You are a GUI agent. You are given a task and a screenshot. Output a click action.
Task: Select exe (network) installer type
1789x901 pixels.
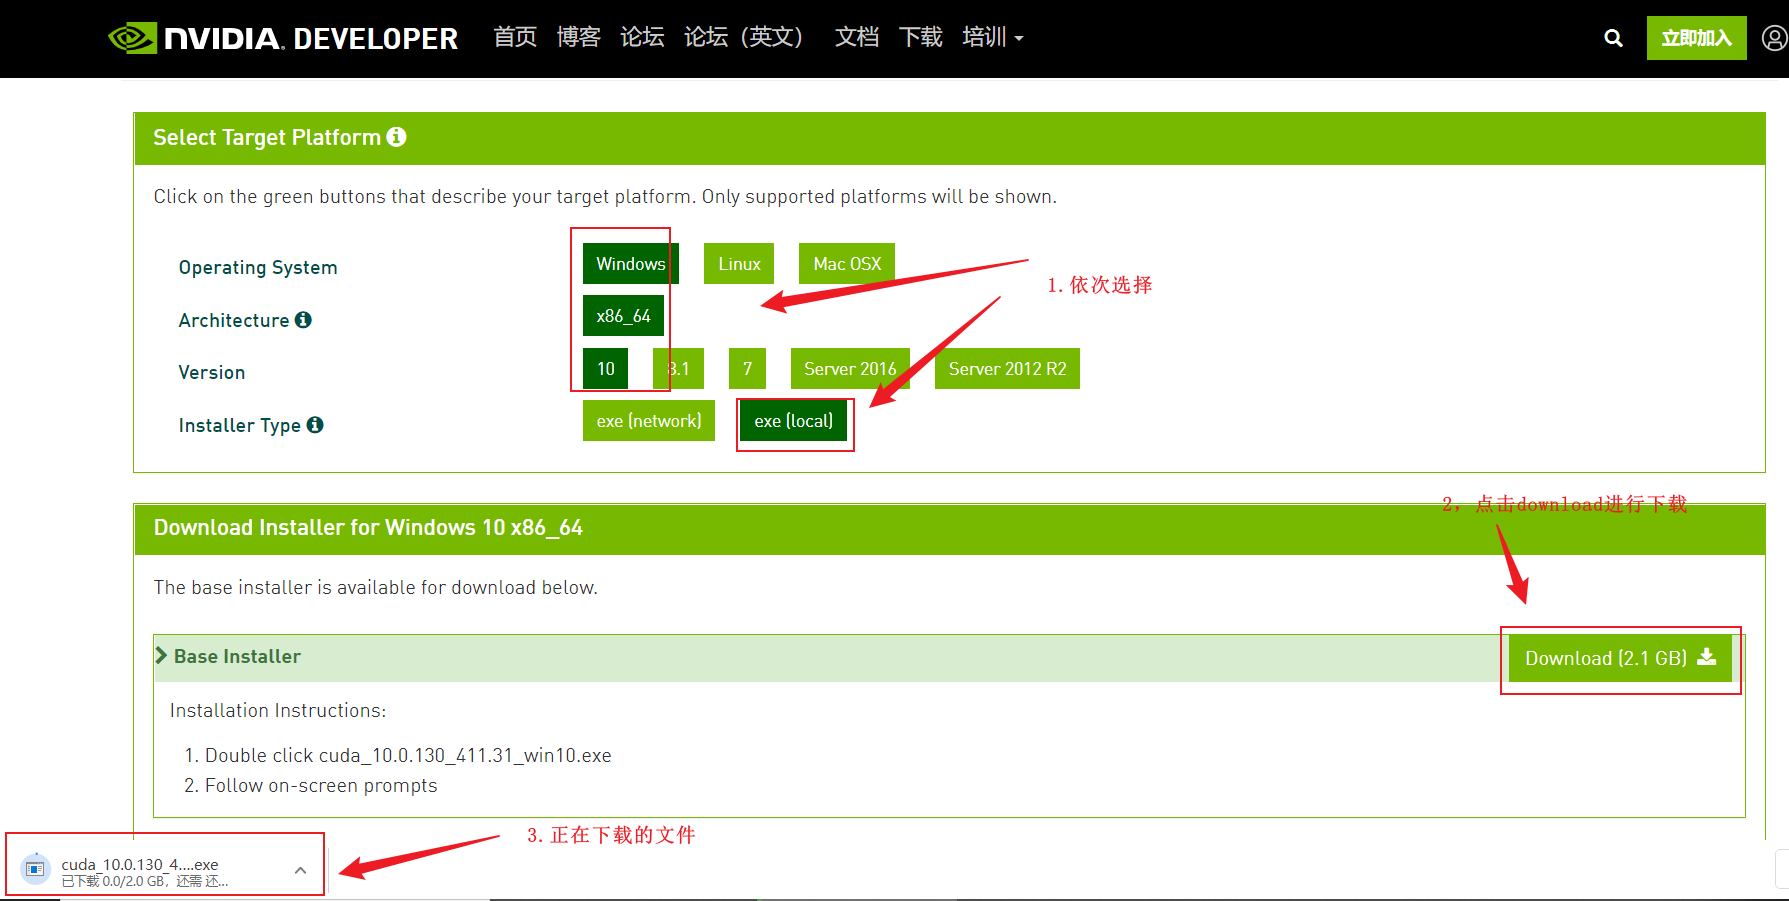point(649,421)
